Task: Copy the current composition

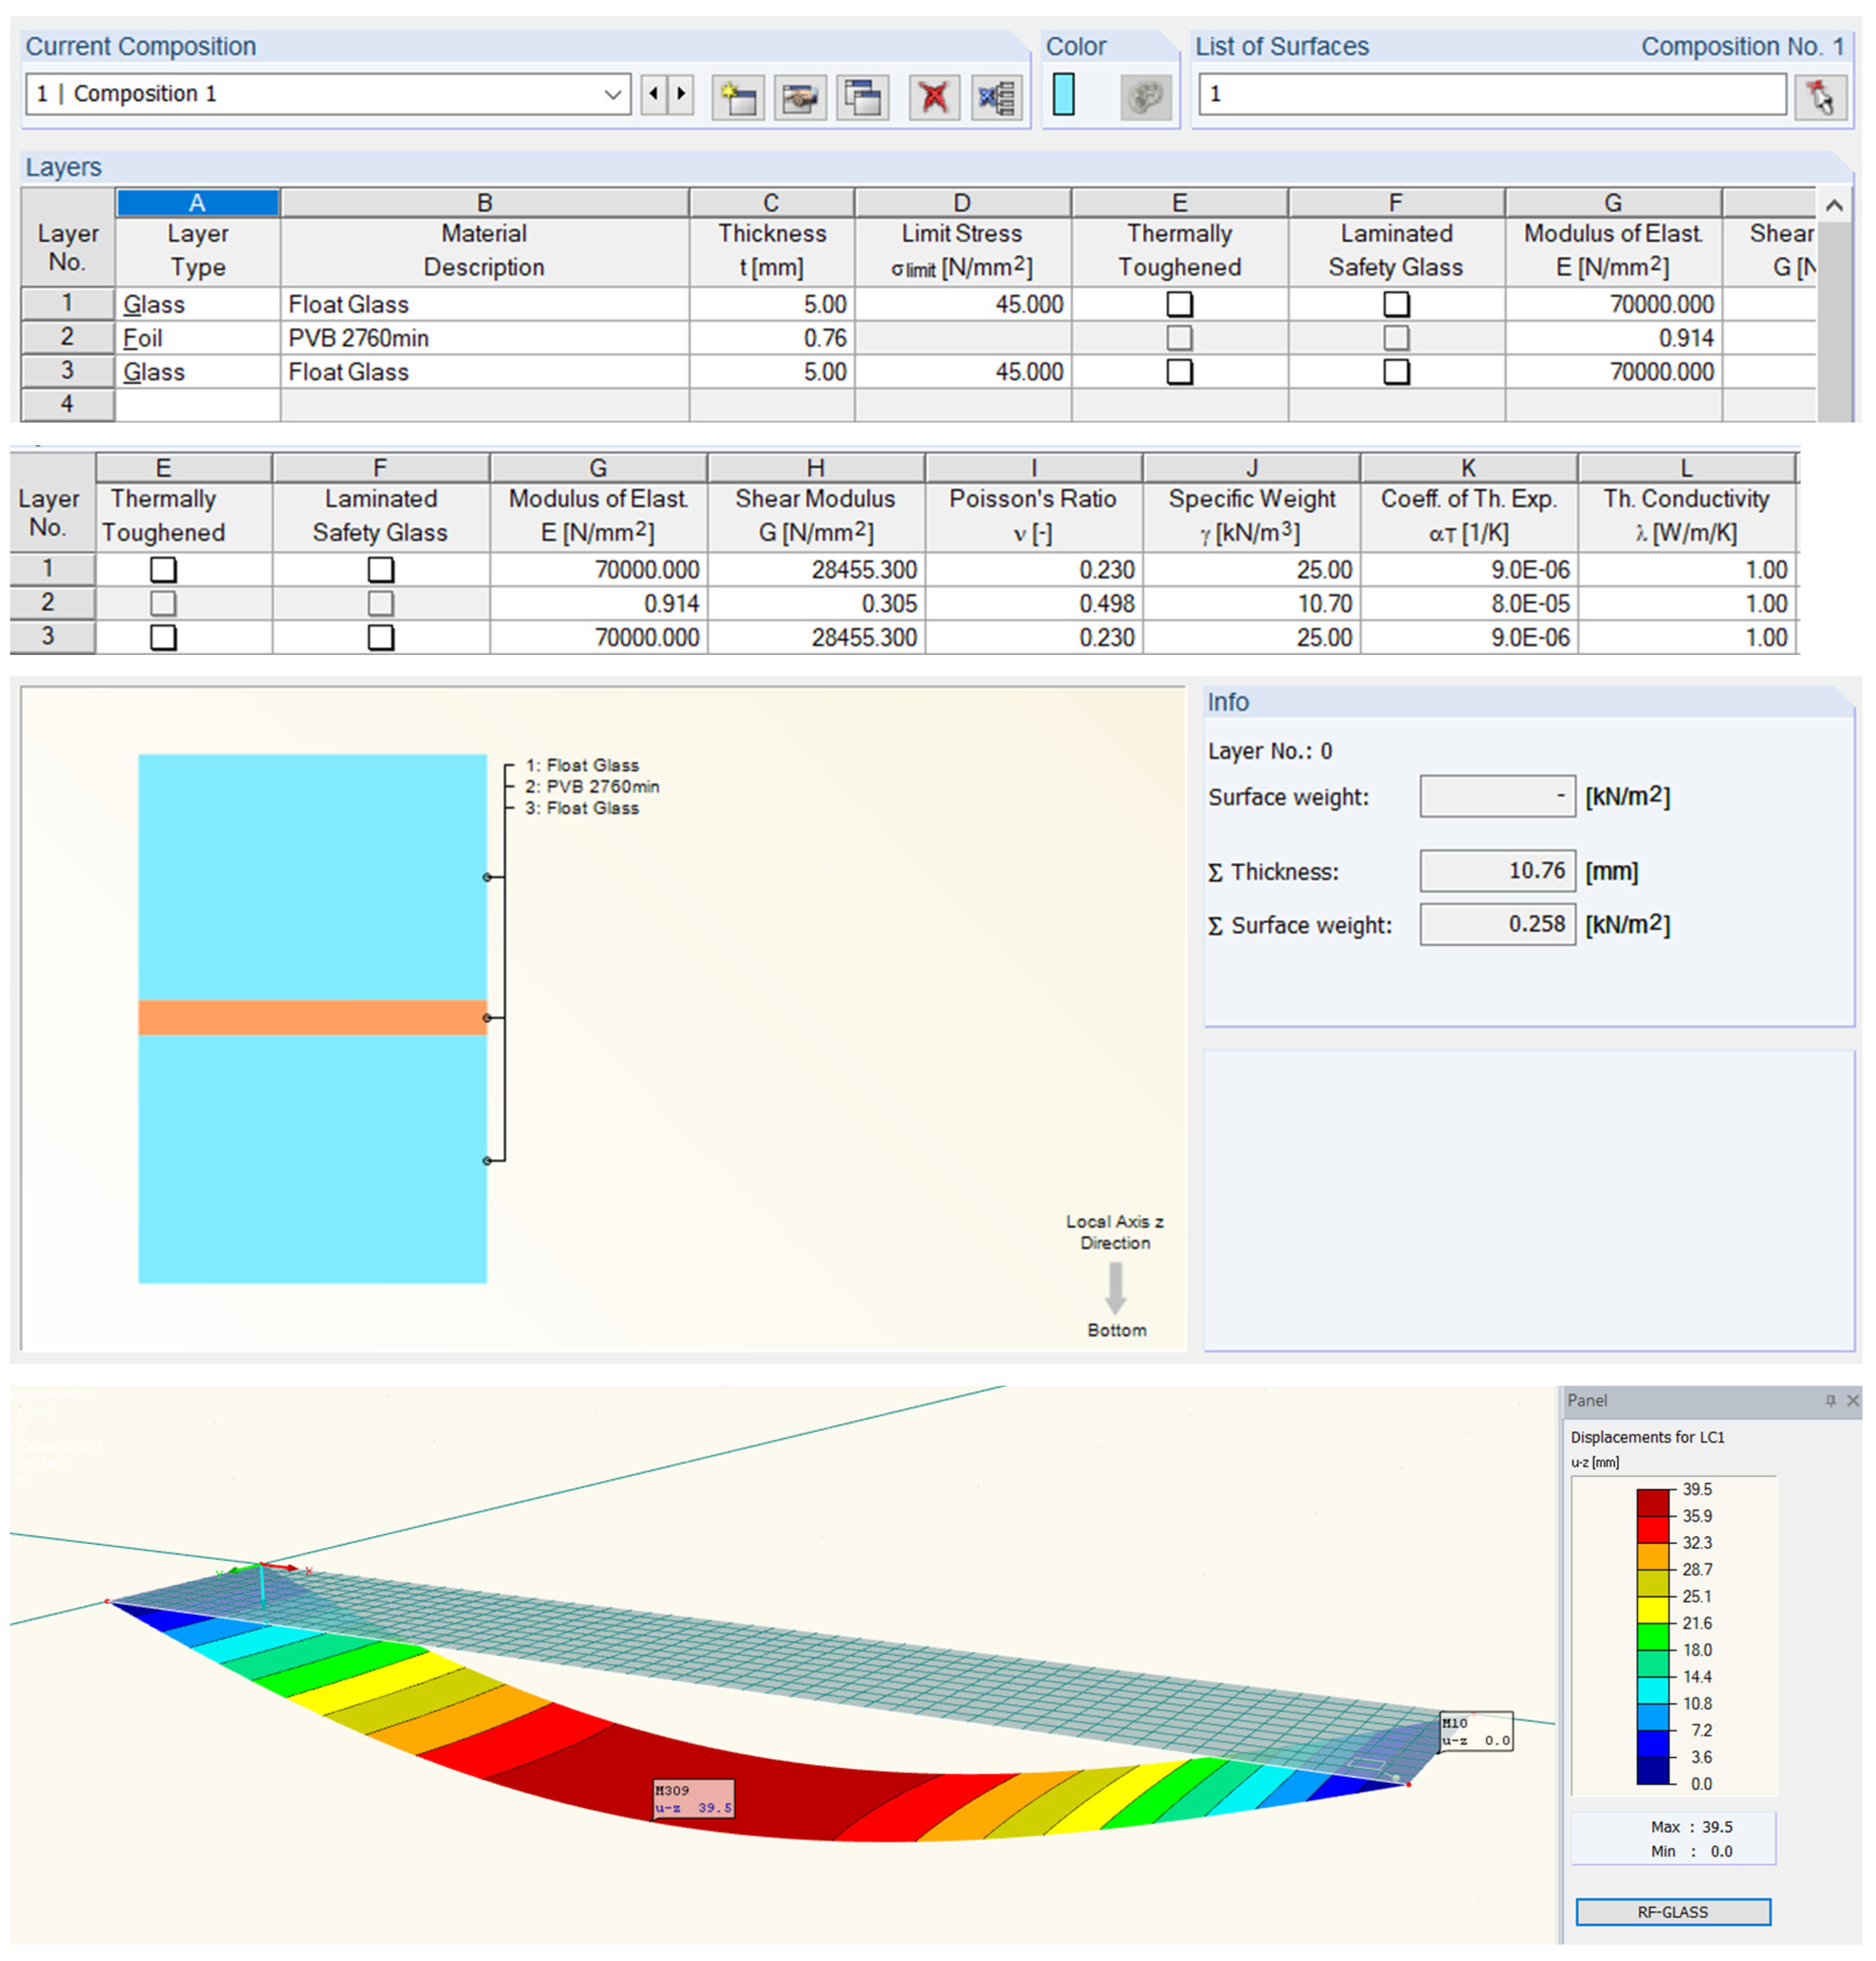Action: coord(862,97)
